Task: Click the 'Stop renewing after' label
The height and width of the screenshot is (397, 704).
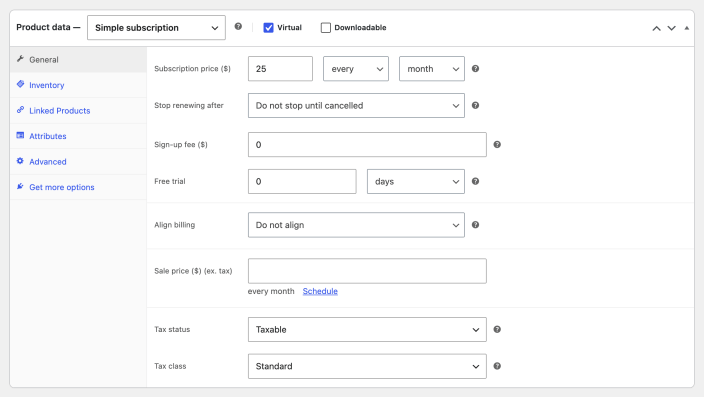Action: click(x=189, y=106)
